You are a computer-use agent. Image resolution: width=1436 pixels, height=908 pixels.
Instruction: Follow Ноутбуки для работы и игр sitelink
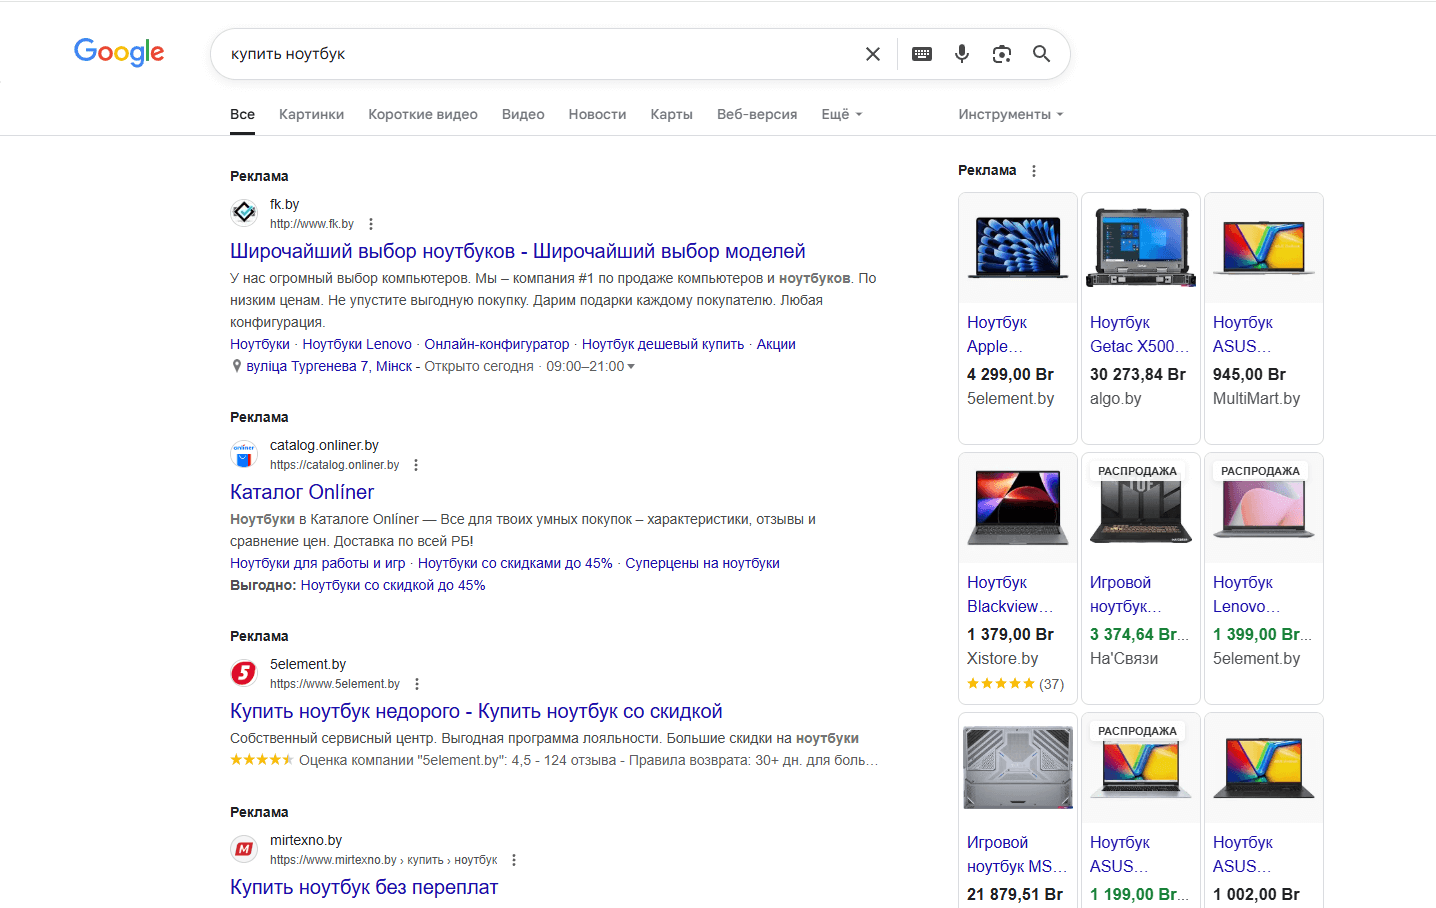coord(318,563)
